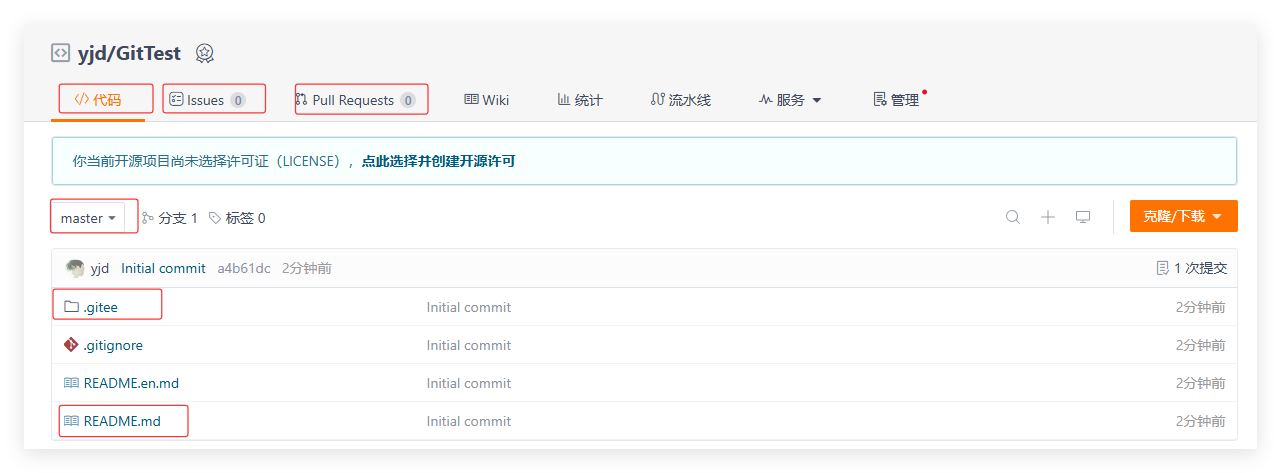1281x473 pixels.
Task: Open the .gitee folder
Action: coord(101,307)
